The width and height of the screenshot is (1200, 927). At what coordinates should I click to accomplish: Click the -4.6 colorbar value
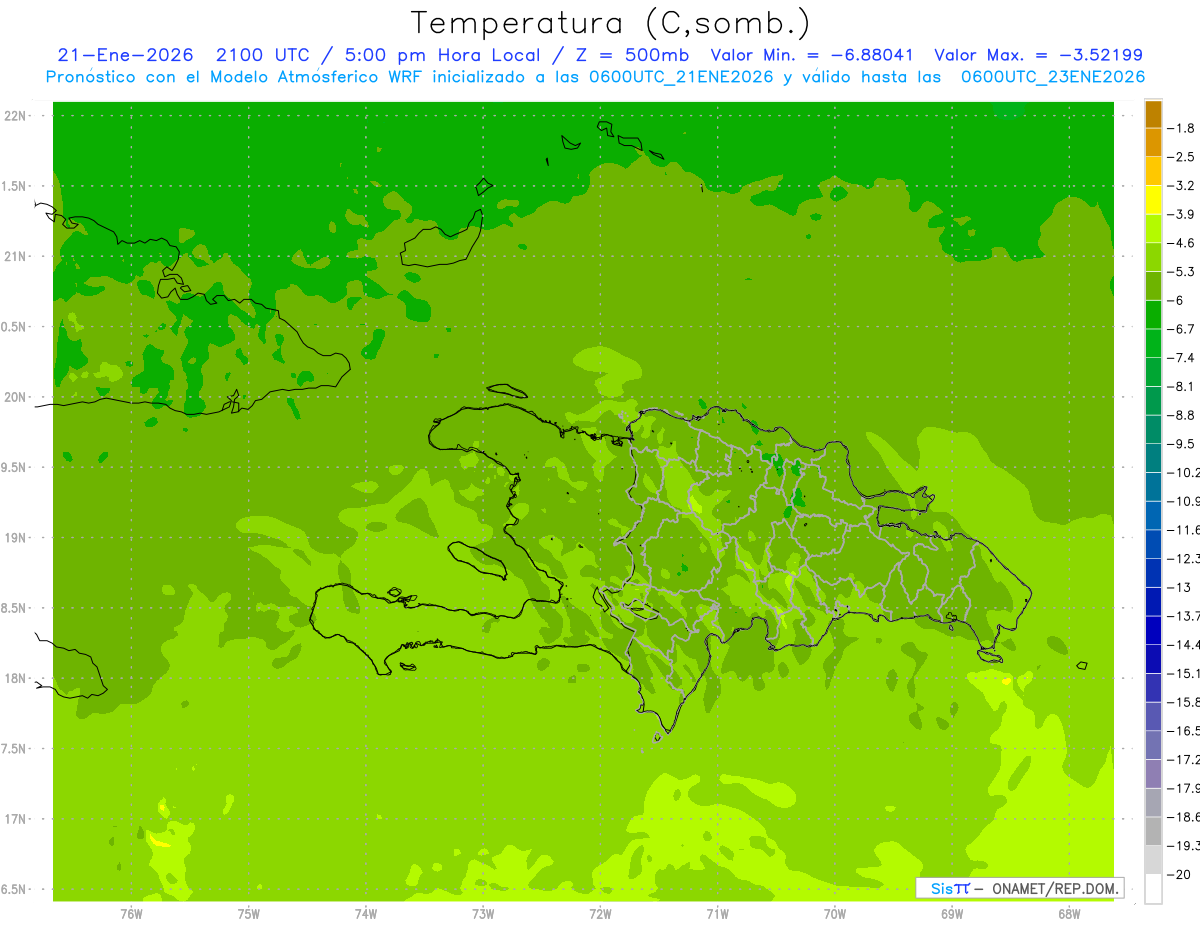tap(1182, 243)
